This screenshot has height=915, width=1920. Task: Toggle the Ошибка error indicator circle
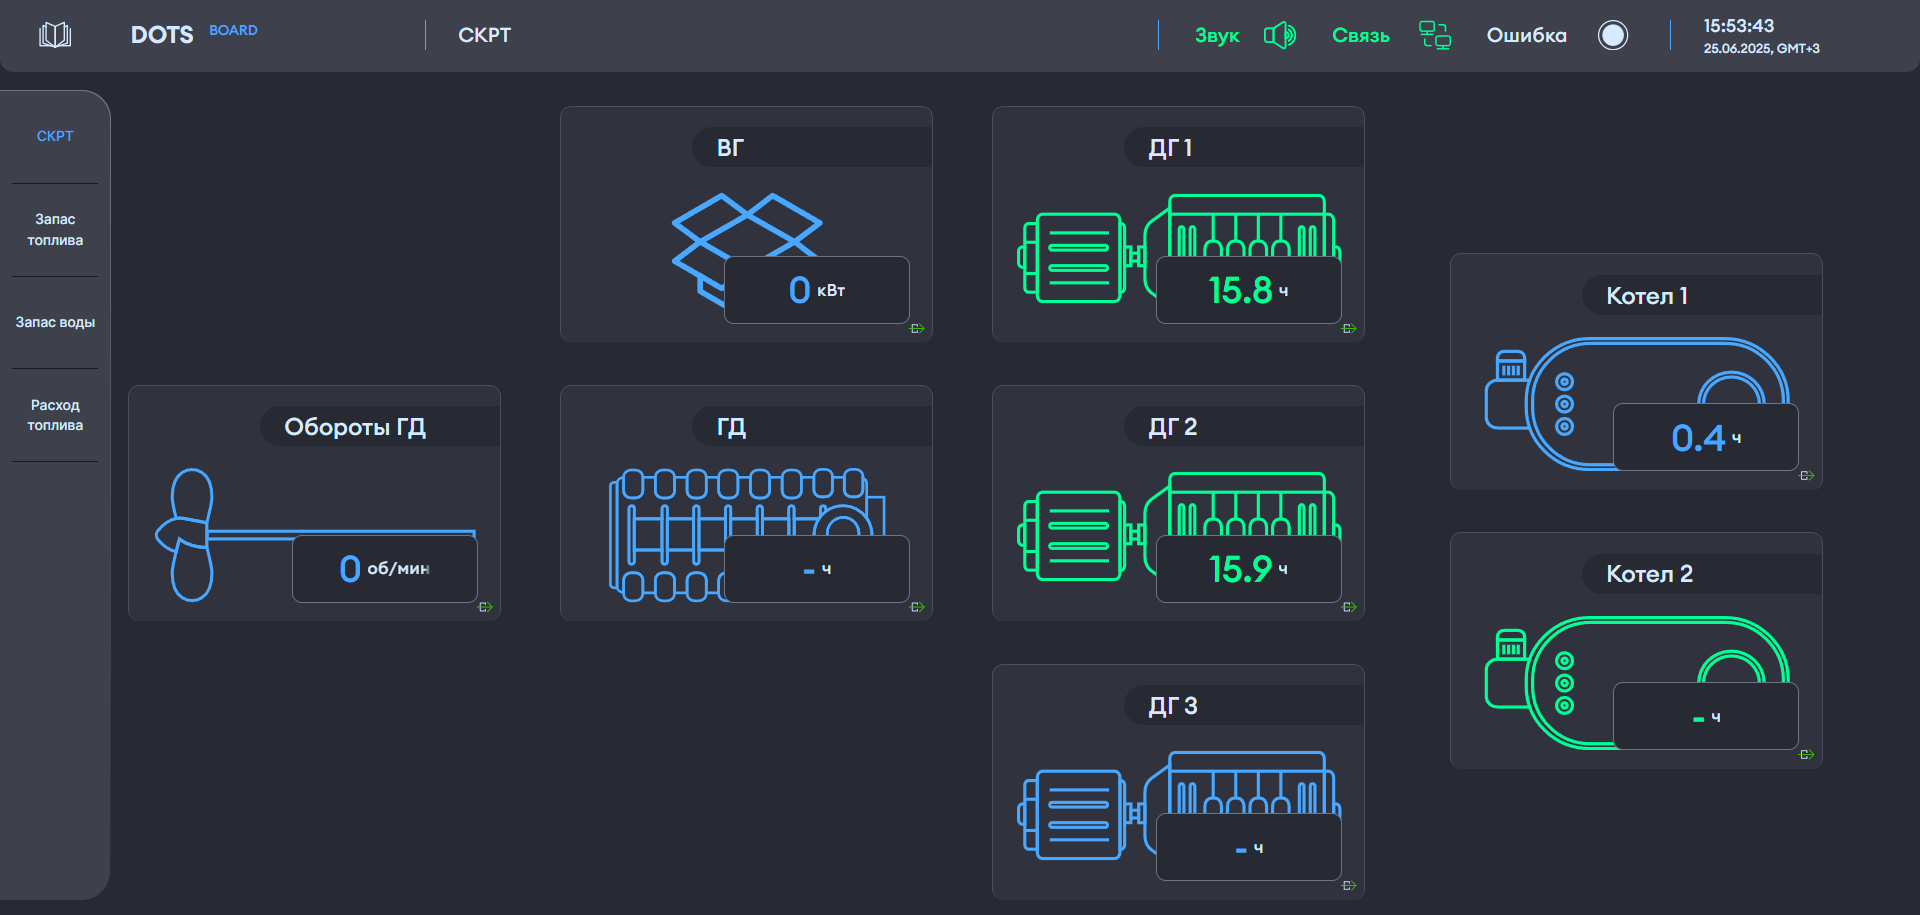tap(1612, 35)
